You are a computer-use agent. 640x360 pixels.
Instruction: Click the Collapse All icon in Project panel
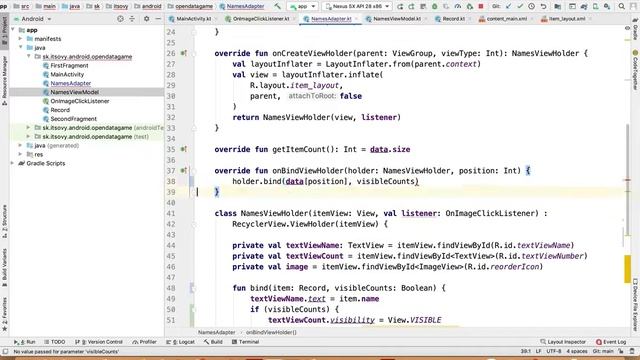click(132, 19)
